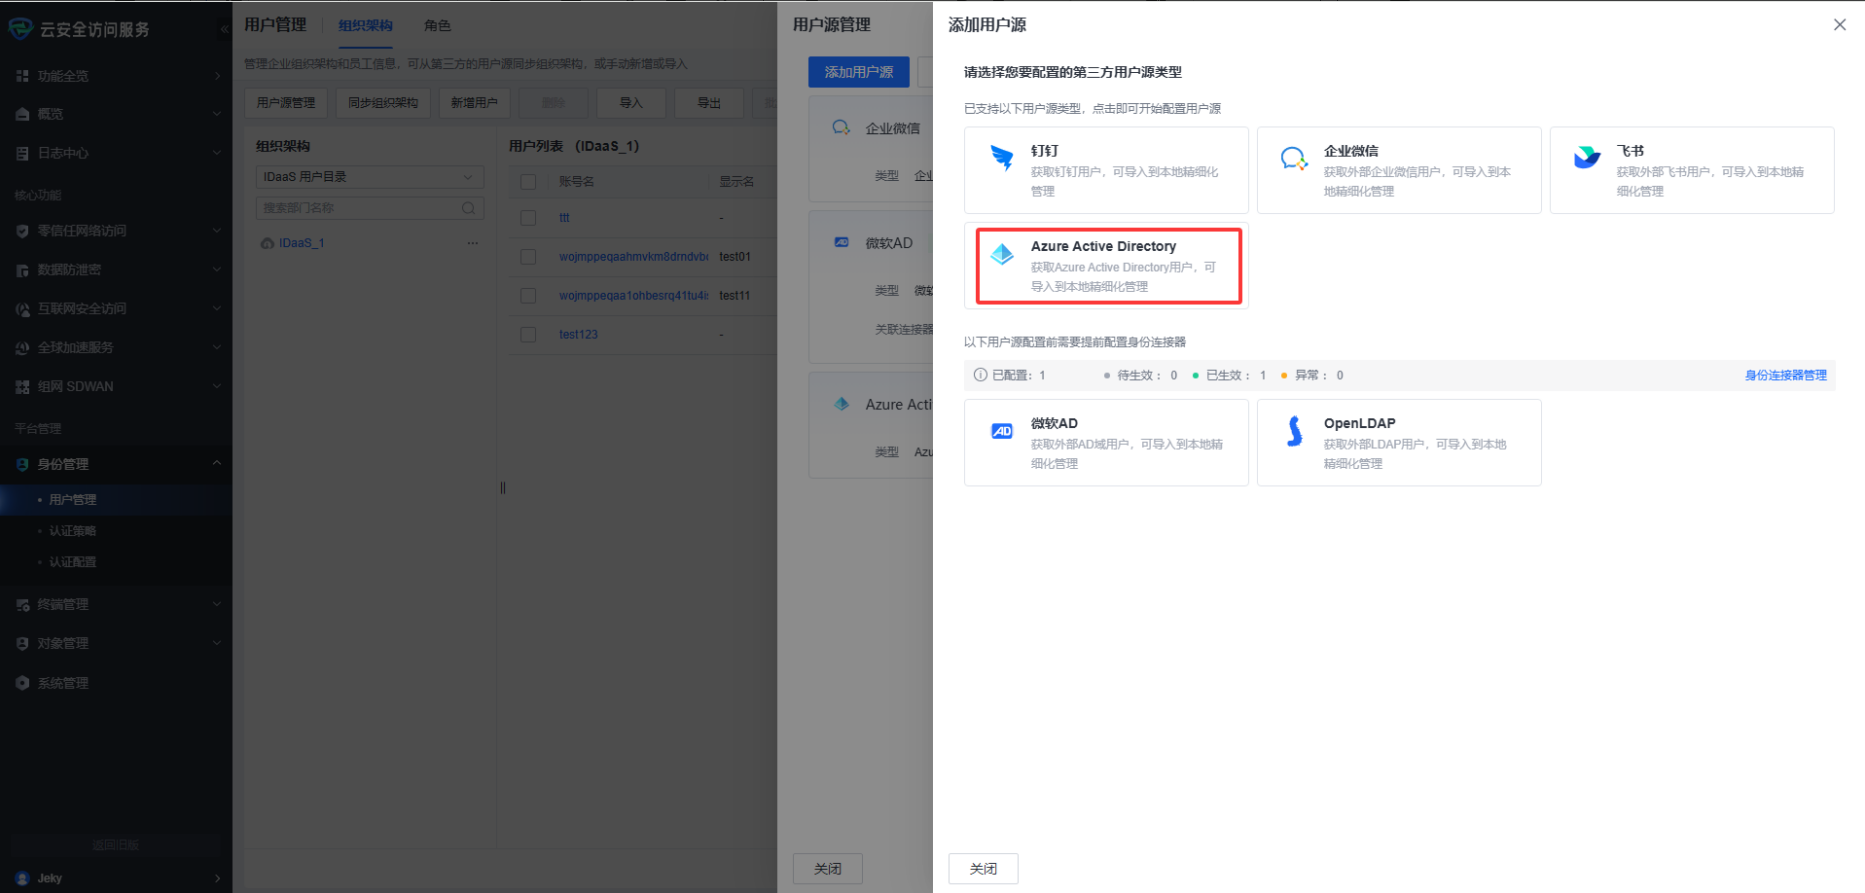The image size is (1865, 893).
Task: Click the 对象管理 icon in sidebar
Action: tap(22, 644)
